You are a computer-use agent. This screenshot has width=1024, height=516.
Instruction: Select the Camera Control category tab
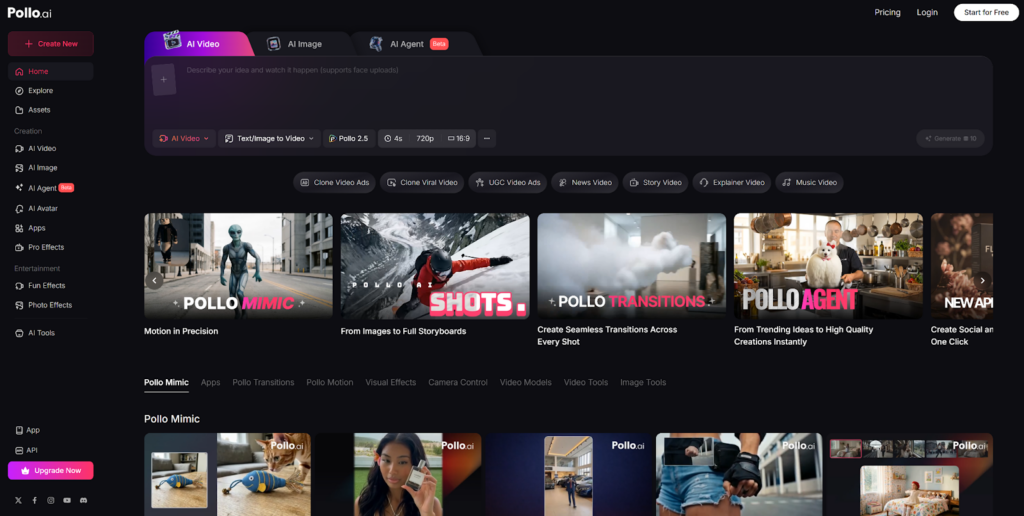(458, 383)
